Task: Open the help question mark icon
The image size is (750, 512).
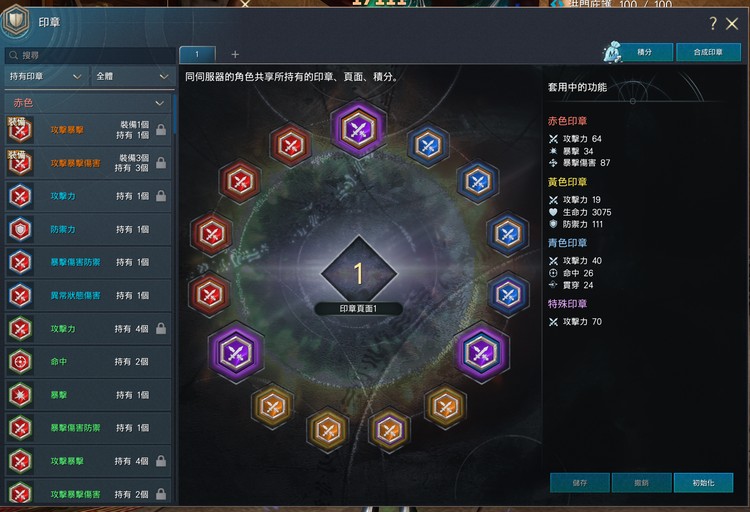Action: tap(713, 23)
